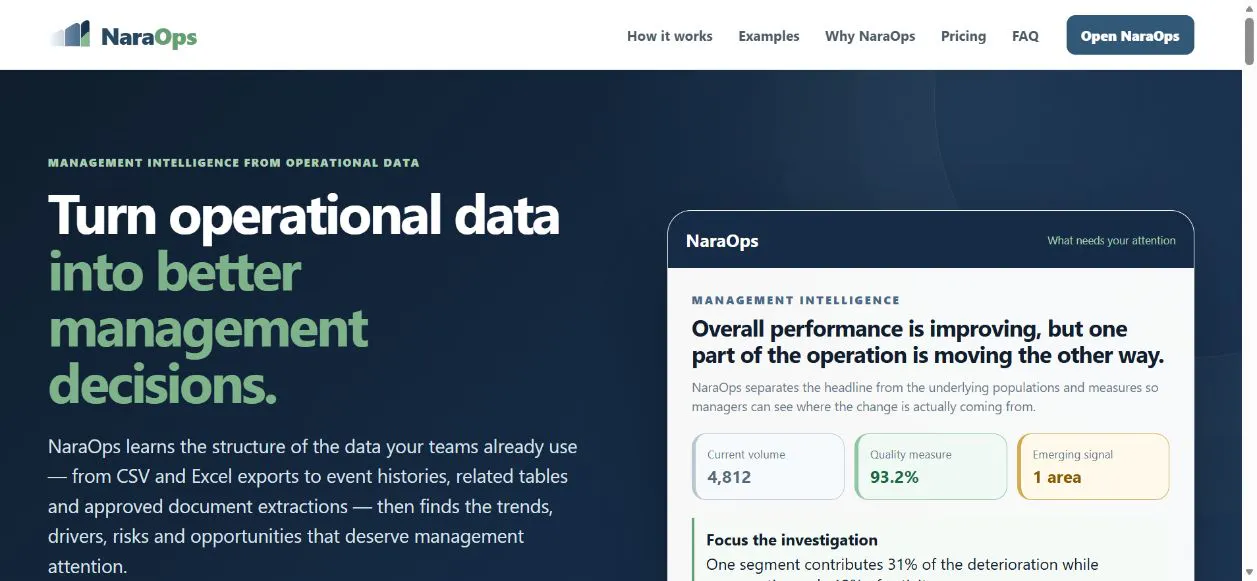1257x581 pixels.
Task: Open the How it works section
Action: pos(670,36)
